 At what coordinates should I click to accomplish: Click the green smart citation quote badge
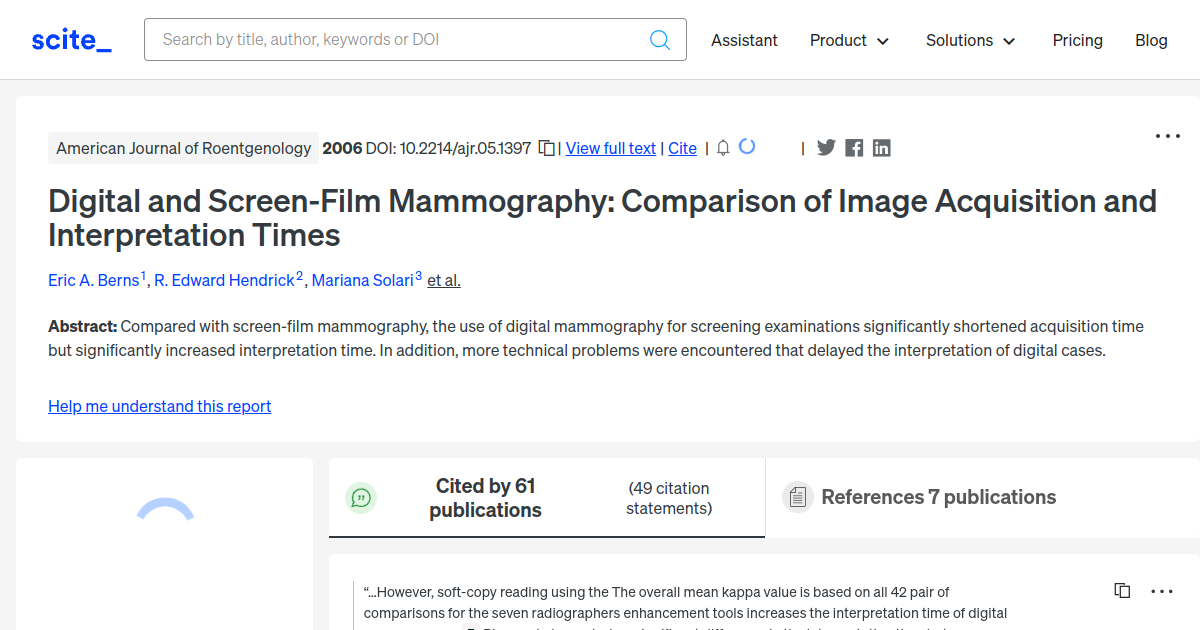tap(362, 497)
